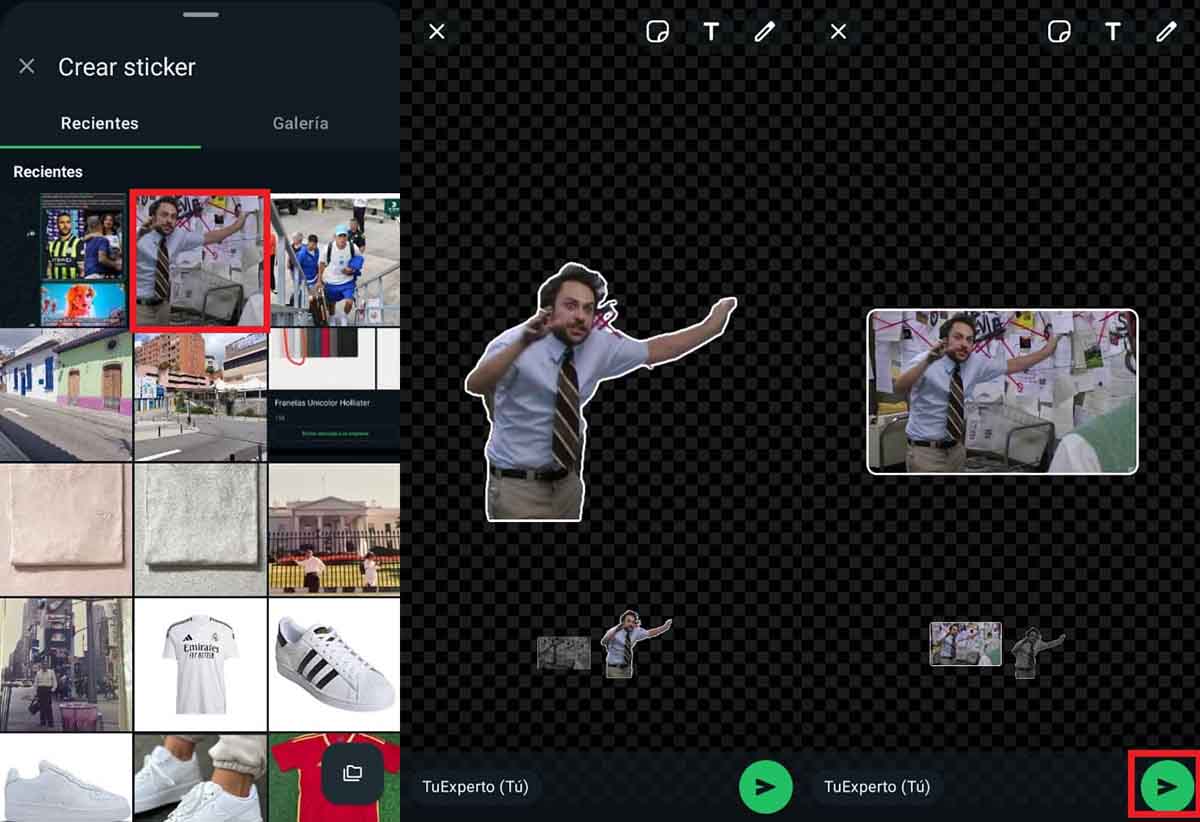Select the Text tool in the right editor
1200x822 pixels.
click(x=1112, y=31)
